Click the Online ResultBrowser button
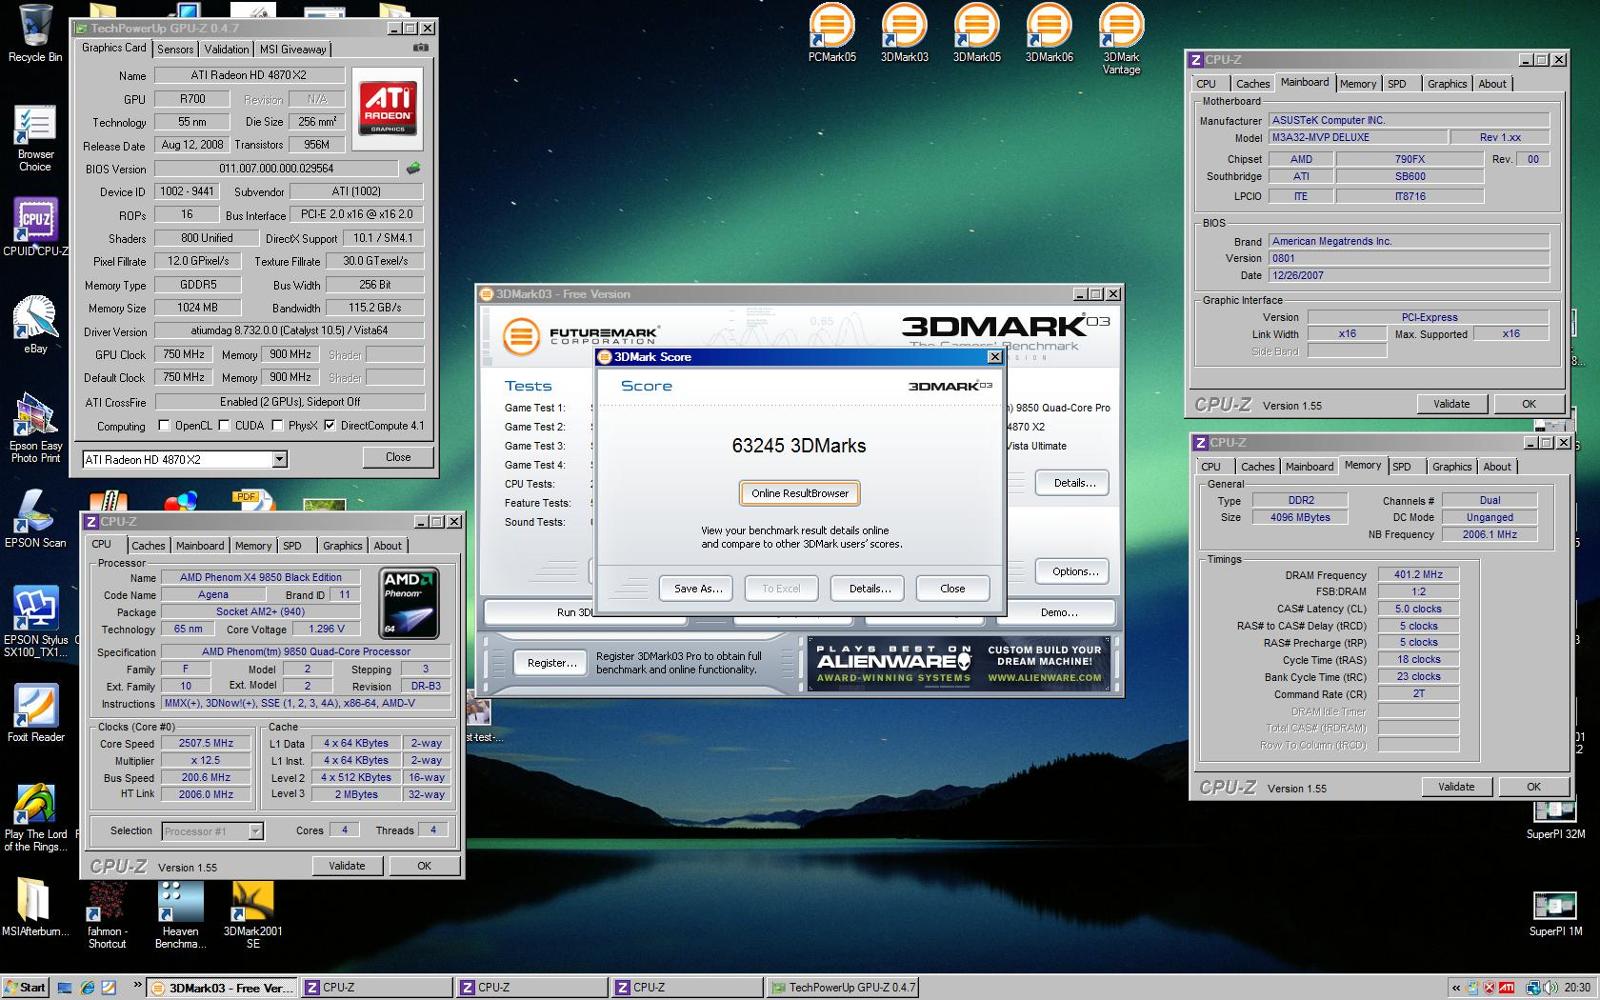This screenshot has height=1000, width=1600. 800,493
